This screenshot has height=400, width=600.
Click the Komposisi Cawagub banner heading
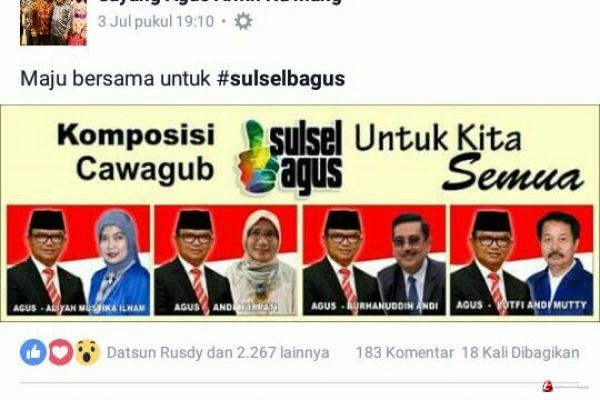pyautogui.click(x=136, y=152)
